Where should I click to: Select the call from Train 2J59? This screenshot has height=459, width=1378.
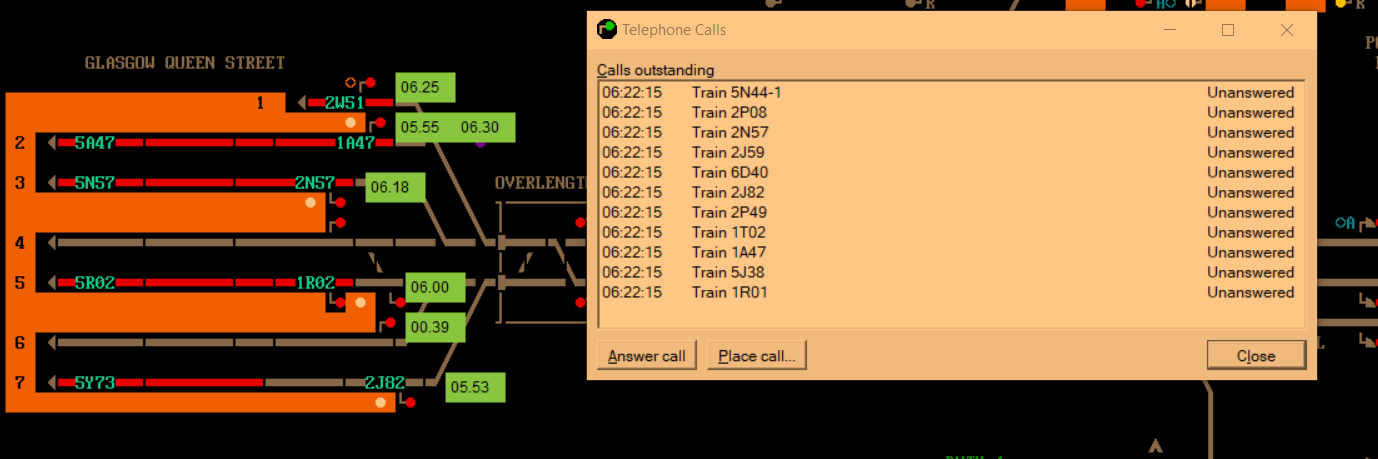950,153
